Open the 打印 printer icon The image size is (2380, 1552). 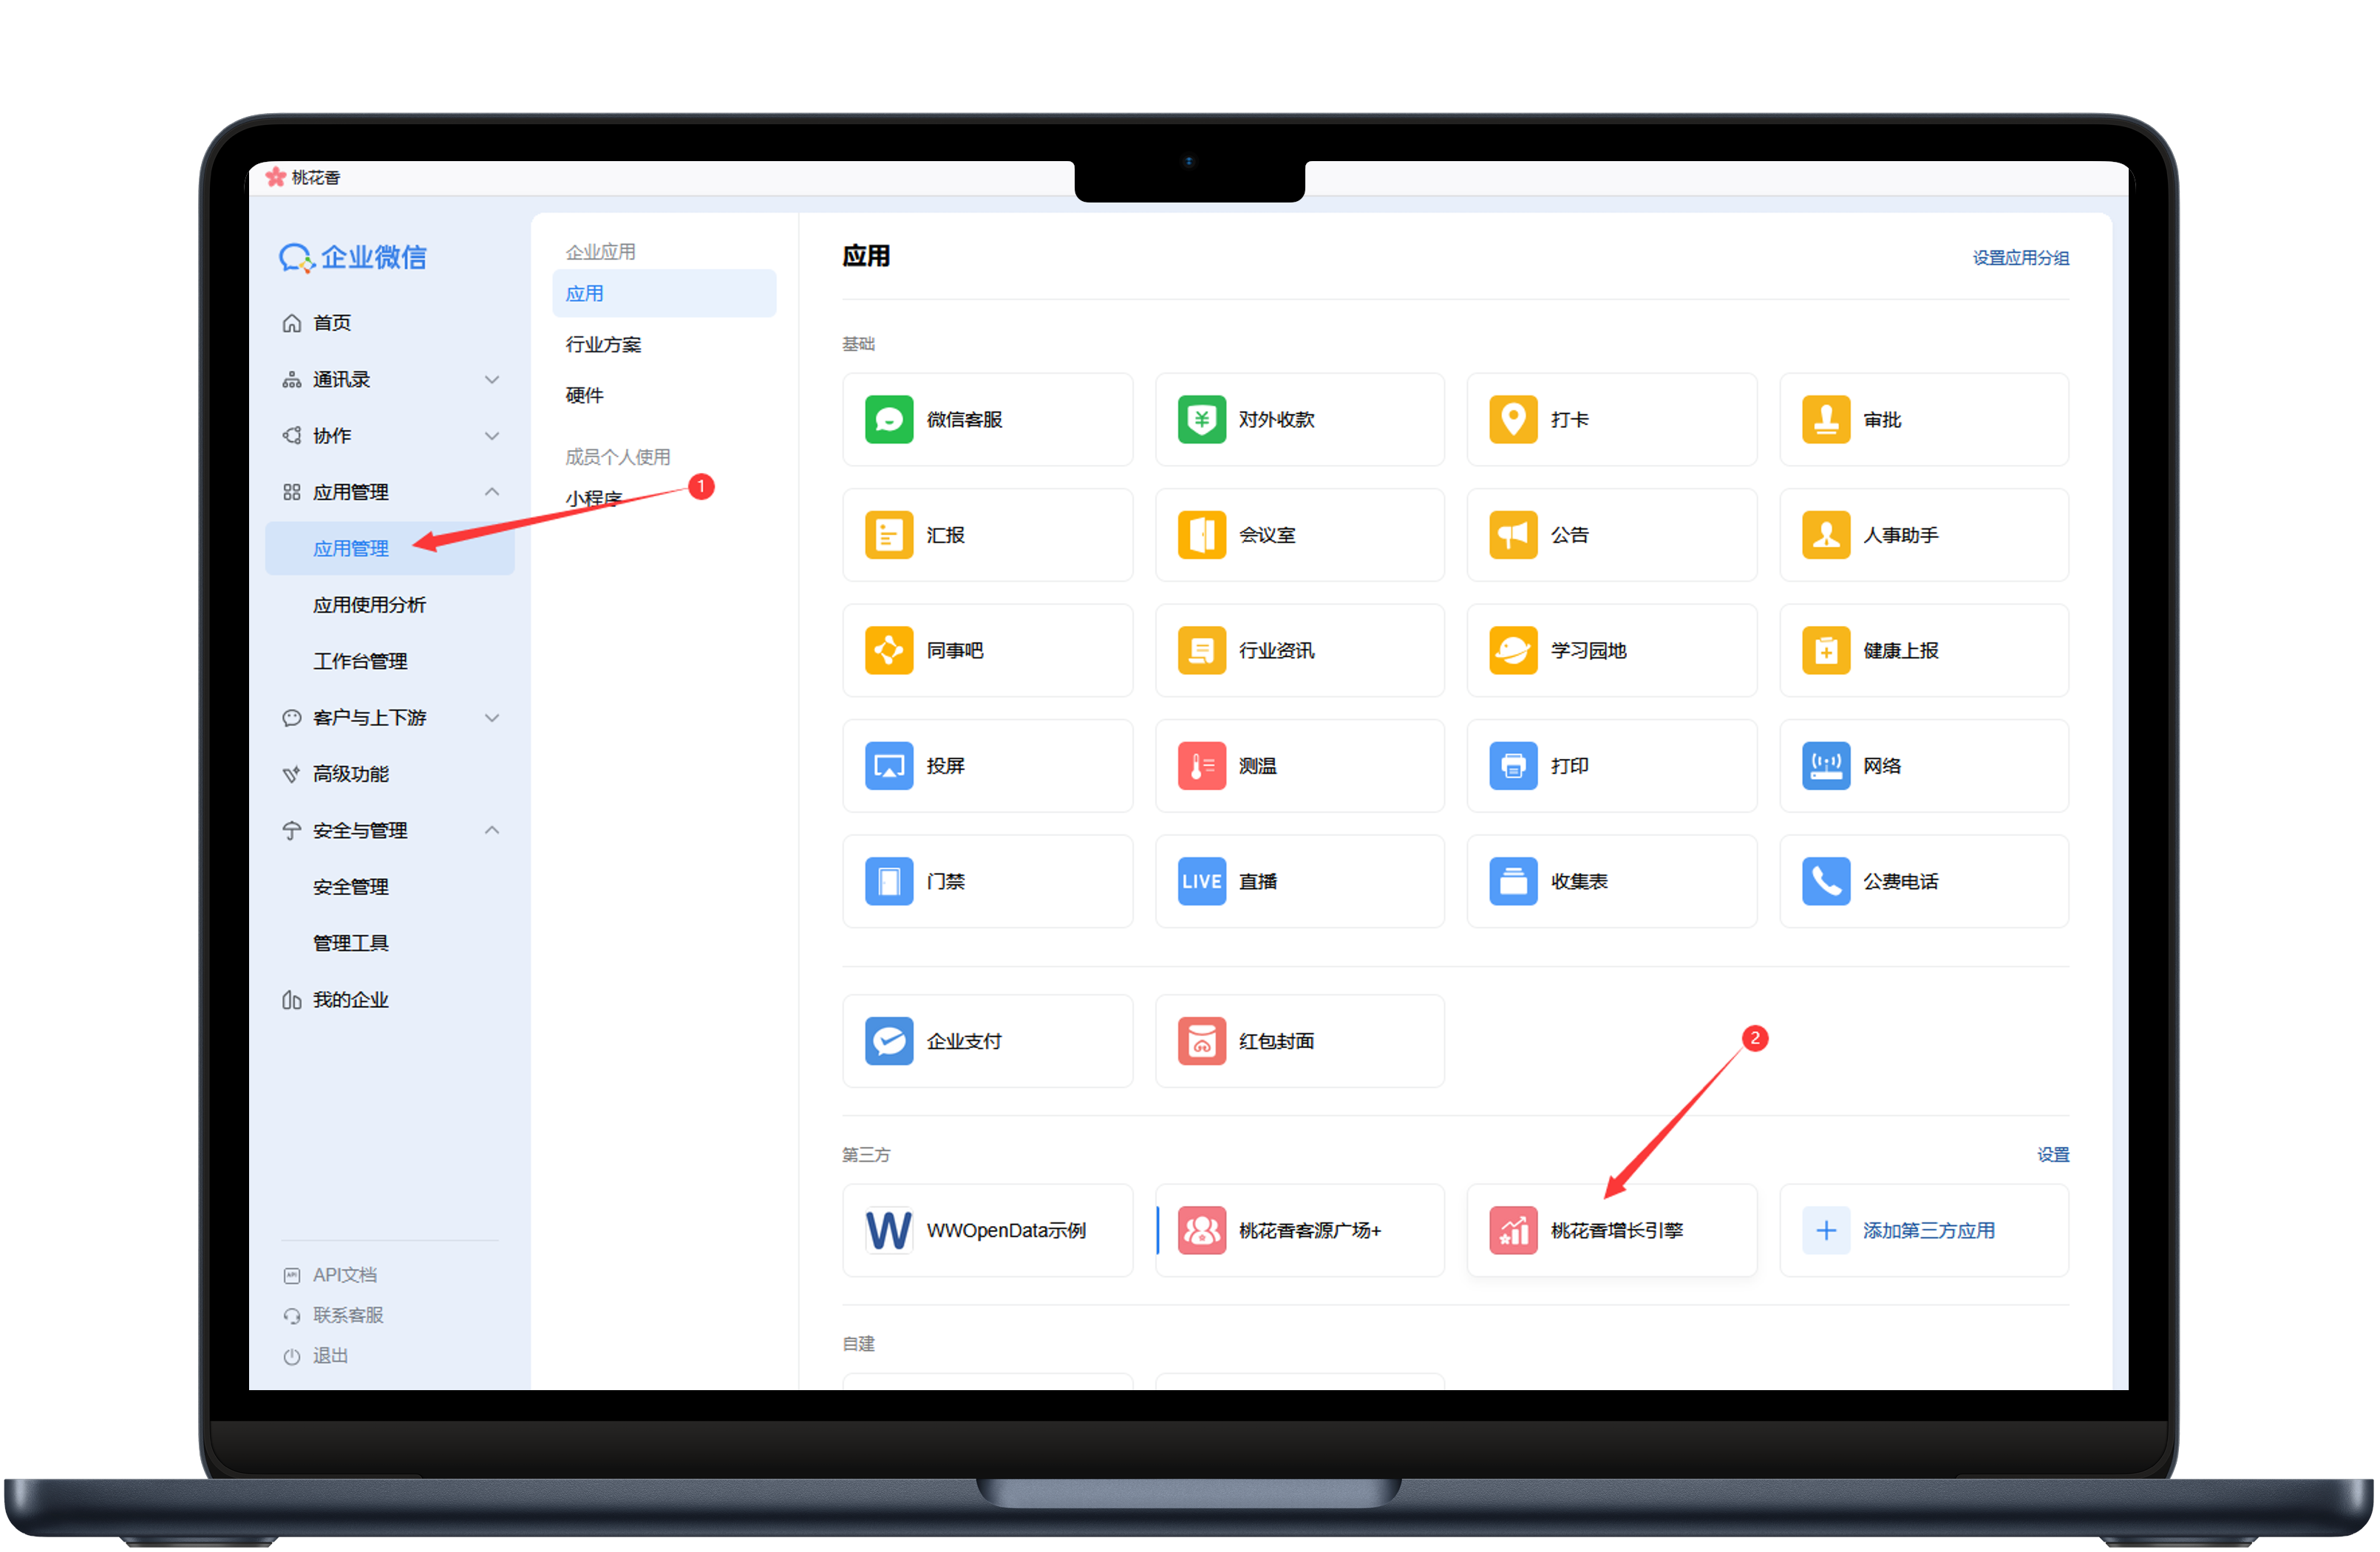(x=1512, y=766)
